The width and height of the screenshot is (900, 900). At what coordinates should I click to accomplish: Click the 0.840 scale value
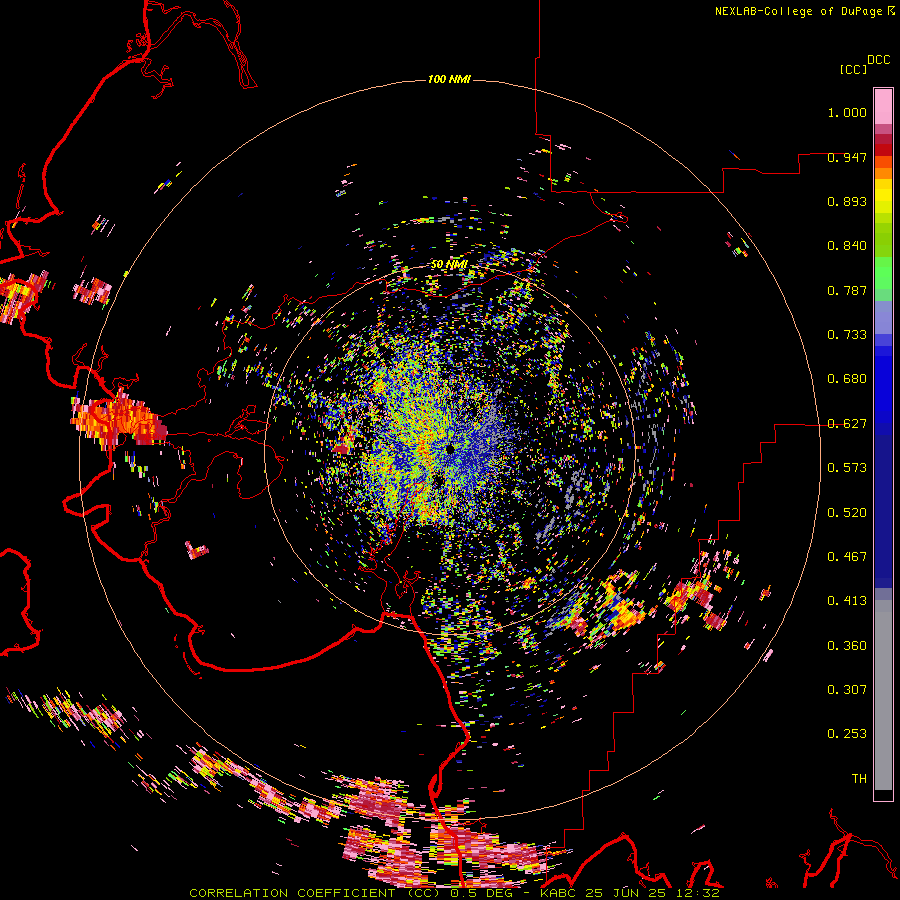pyautogui.click(x=847, y=246)
